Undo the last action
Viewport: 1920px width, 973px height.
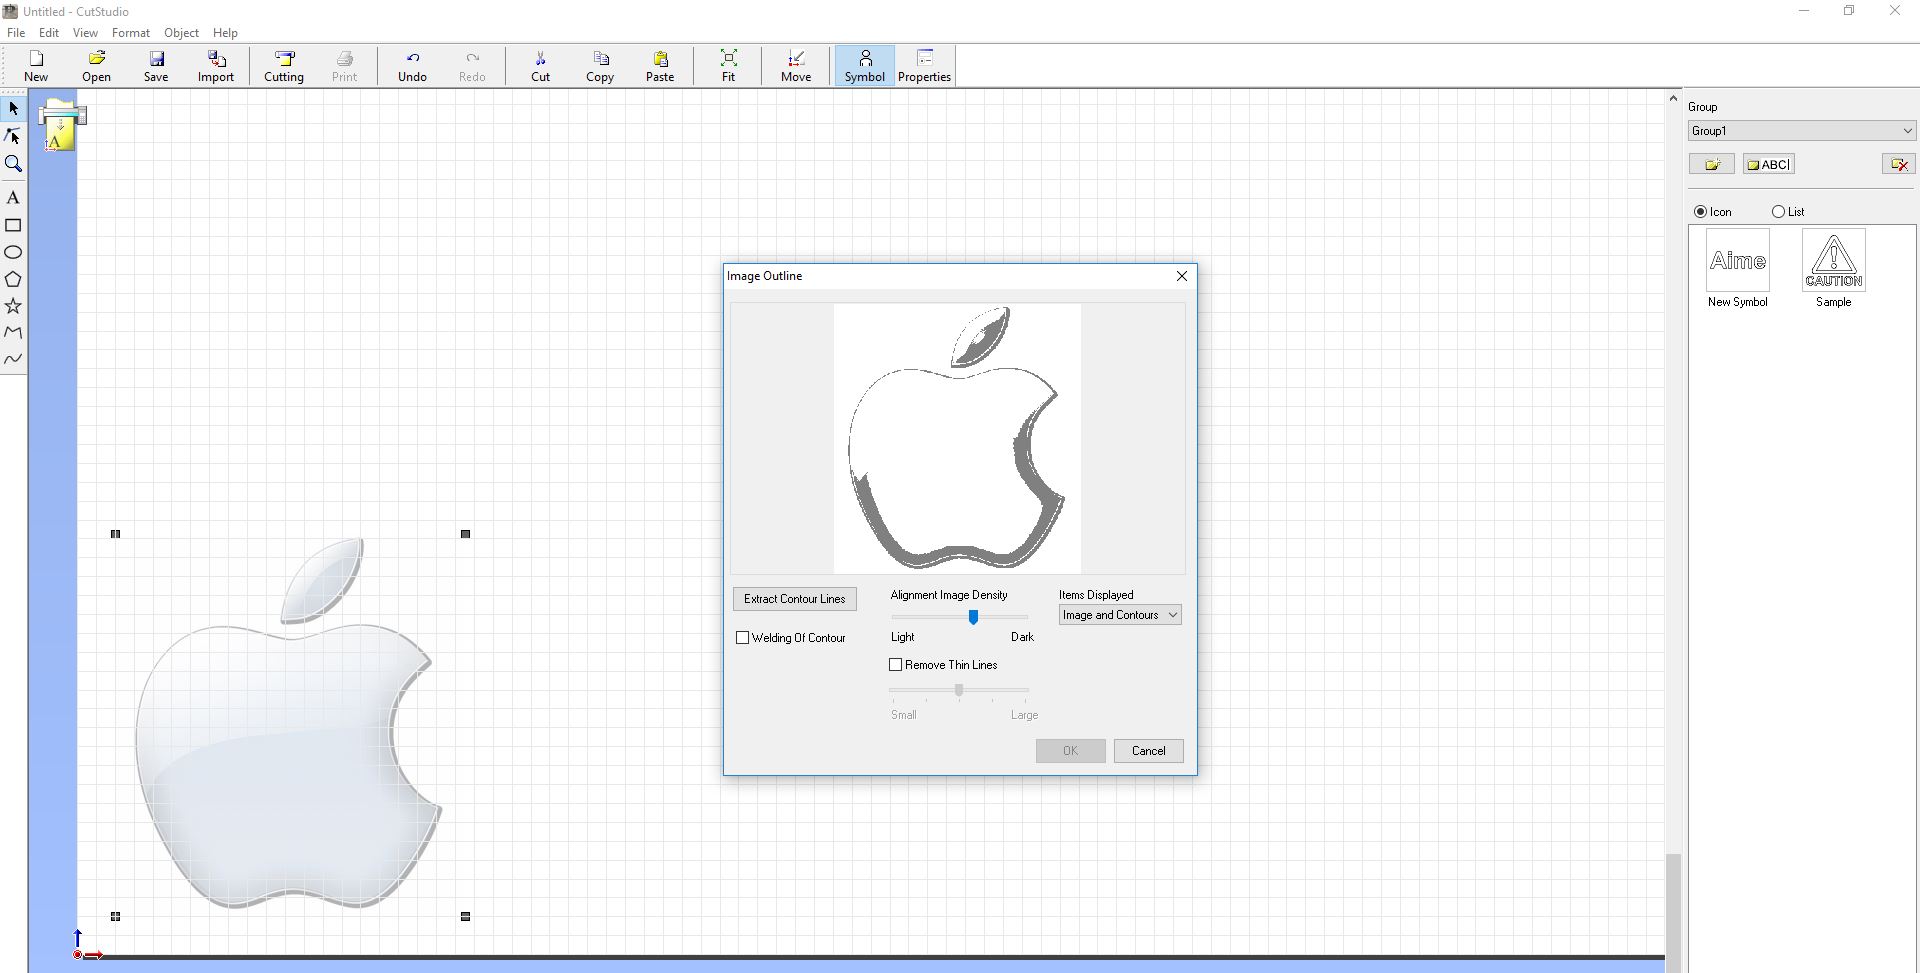tap(412, 66)
